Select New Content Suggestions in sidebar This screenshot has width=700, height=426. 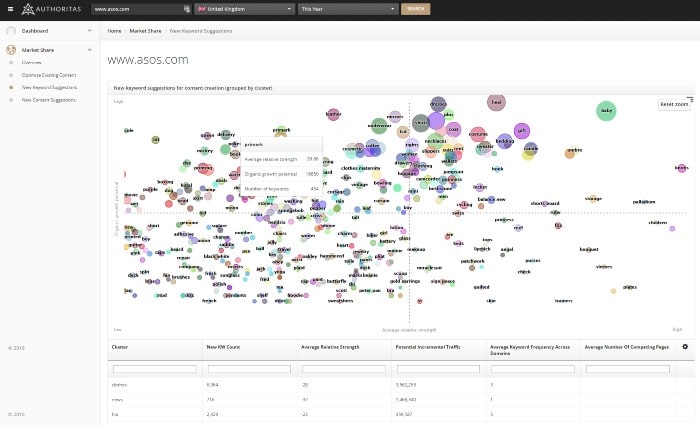click(48, 100)
